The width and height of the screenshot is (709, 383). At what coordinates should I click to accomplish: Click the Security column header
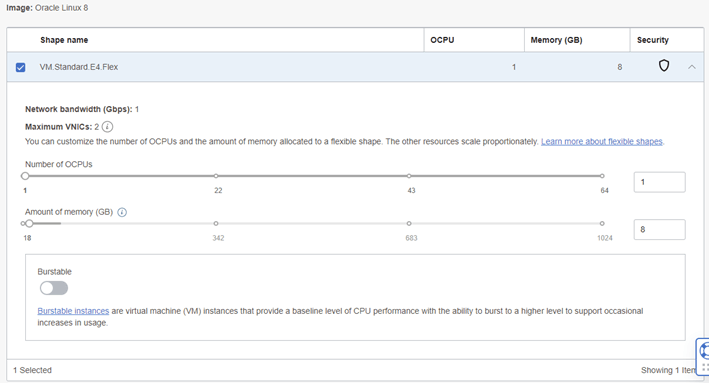click(x=652, y=40)
